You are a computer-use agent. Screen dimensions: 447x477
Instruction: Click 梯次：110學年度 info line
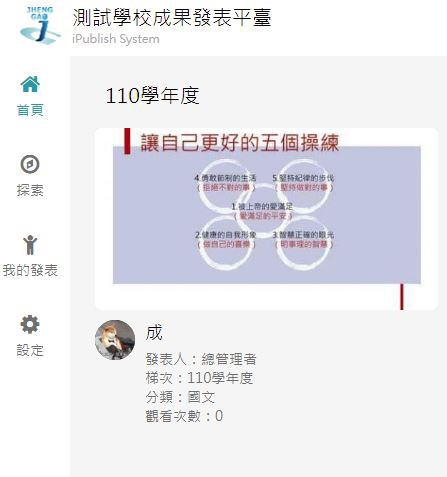coord(199,378)
